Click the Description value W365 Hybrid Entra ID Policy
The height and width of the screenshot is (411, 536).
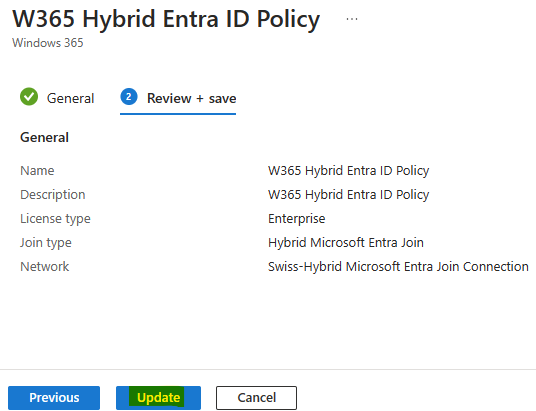(x=348, y=195)
